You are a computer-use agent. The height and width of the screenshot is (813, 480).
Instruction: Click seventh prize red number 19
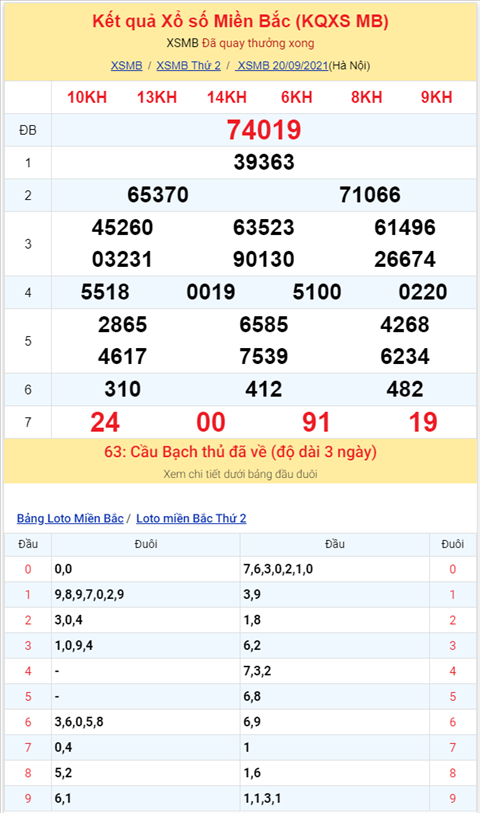coord(423,422)
